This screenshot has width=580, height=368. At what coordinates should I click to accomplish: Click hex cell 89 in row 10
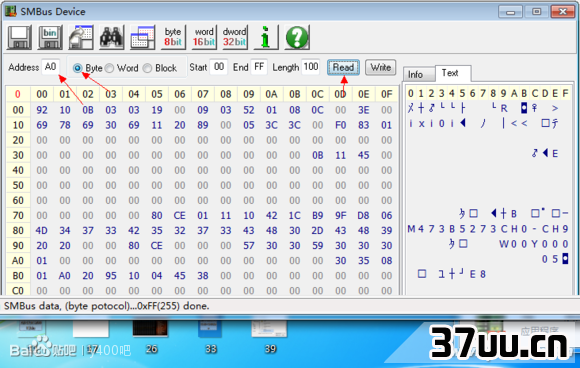pyautogui.click(x=203, y=125)
